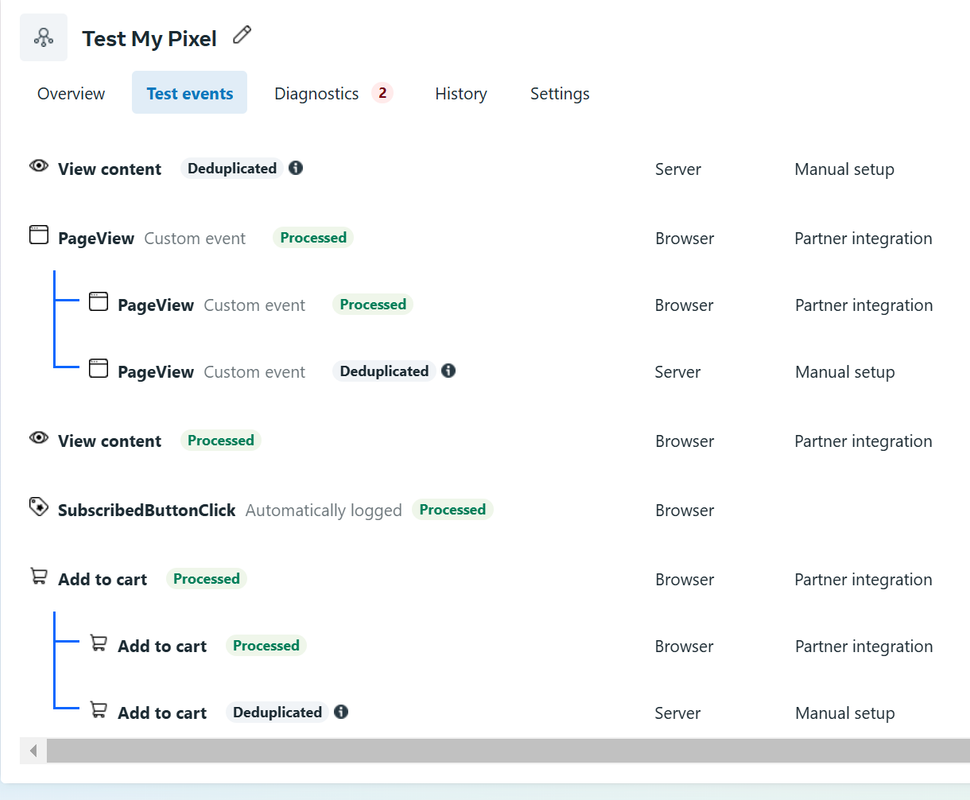Click the cart icon of the parent Add to cart
This screenshot has width=970, height=800.
coord(39,577)
